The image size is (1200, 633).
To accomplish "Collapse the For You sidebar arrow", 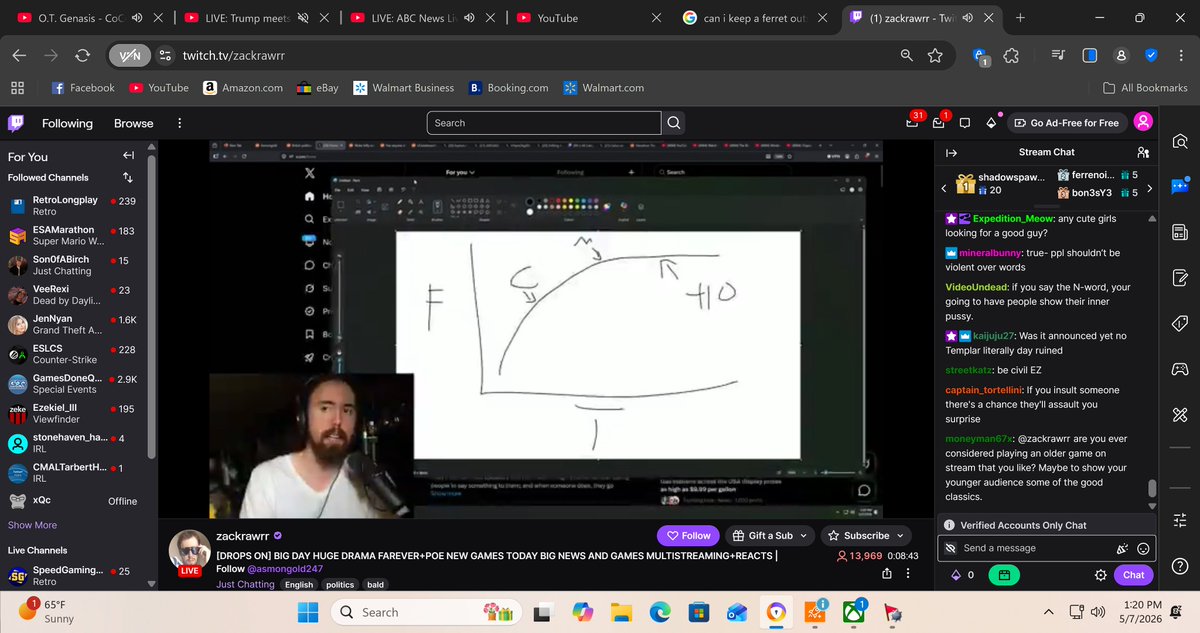I will [128, 156].
